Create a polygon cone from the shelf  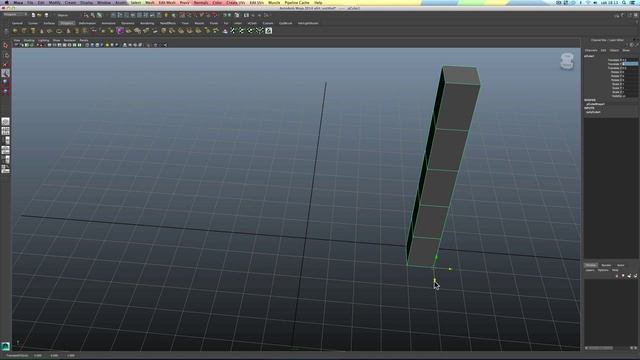pos(42,31)
